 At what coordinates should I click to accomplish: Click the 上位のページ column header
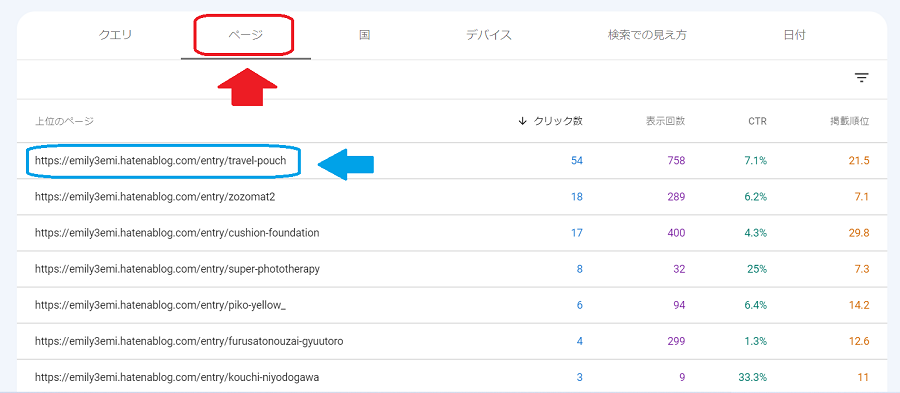pos(64,121)
